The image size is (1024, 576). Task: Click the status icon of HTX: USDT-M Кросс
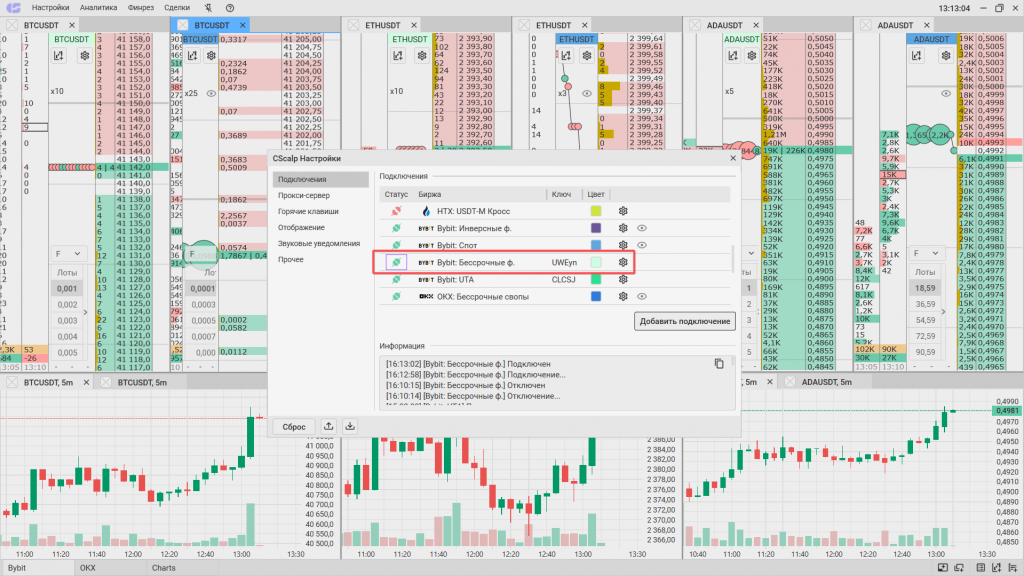click(396, 211)
